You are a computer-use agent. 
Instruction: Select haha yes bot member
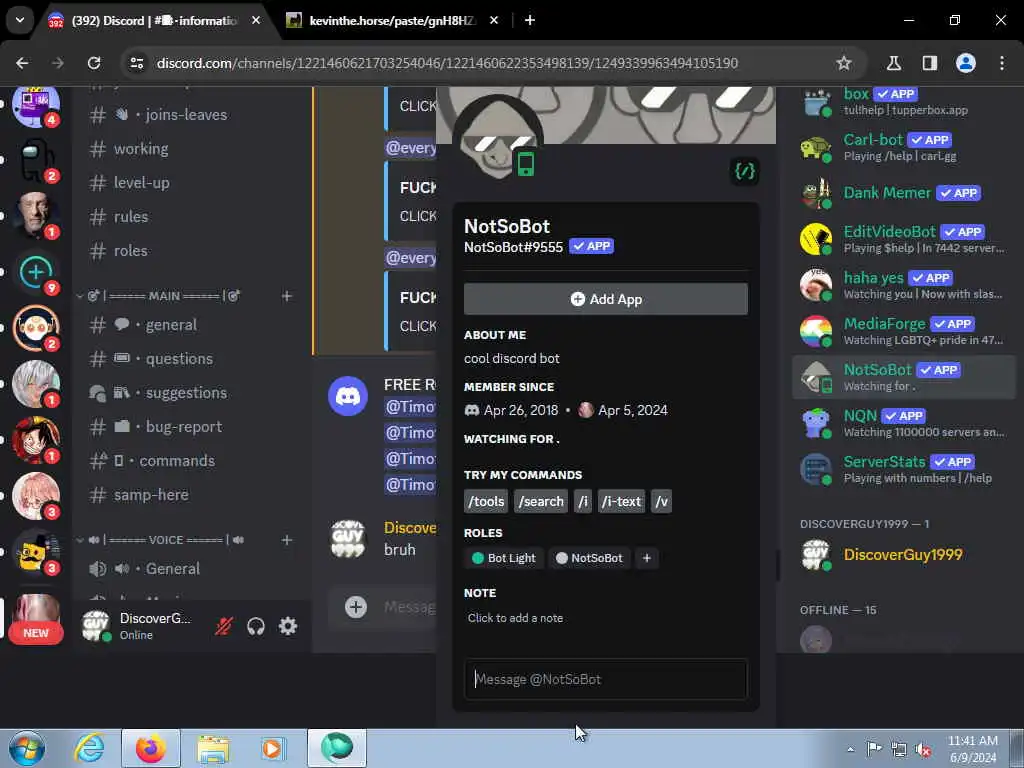click(x=904, y=285)
